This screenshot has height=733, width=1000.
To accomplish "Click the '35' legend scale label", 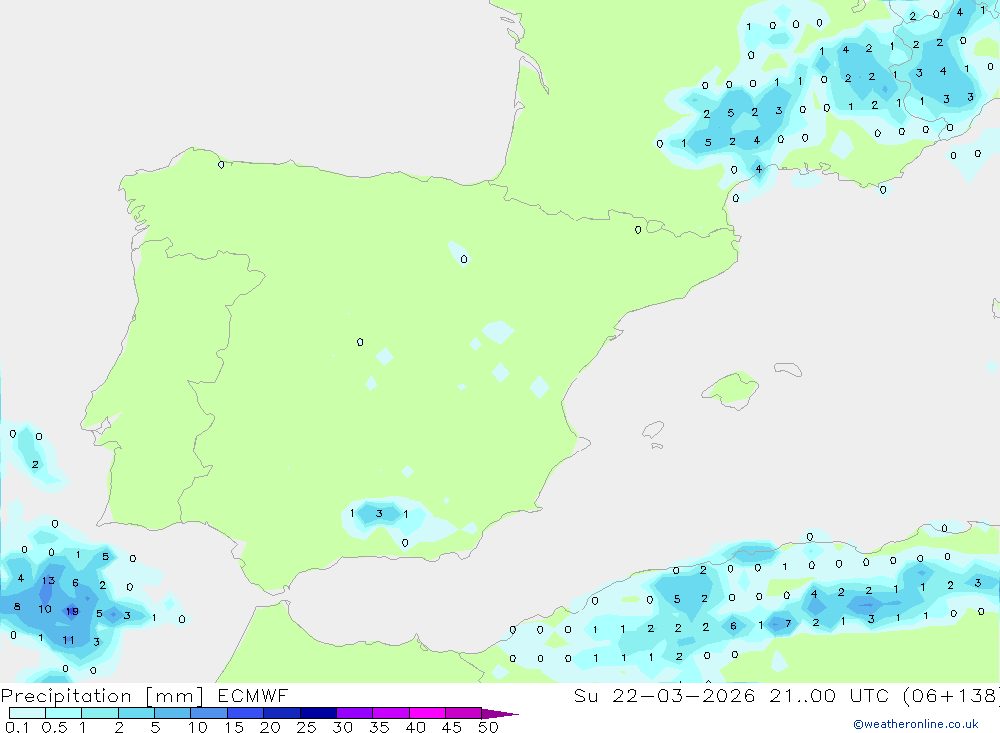I will coord(379,727).
